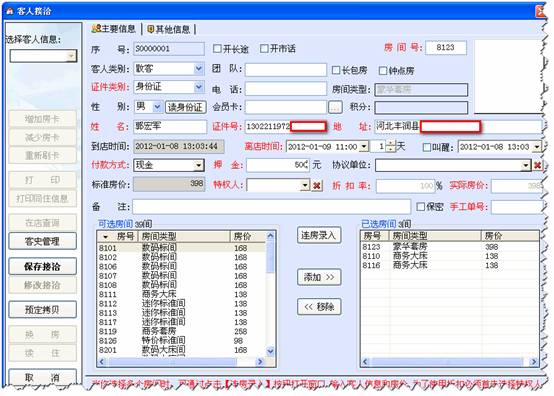The height and width of the screenshot is (396, 554).
Task: Open member card lookup ellipsis button
Action: pyautogui.click(x=335, y=107)
